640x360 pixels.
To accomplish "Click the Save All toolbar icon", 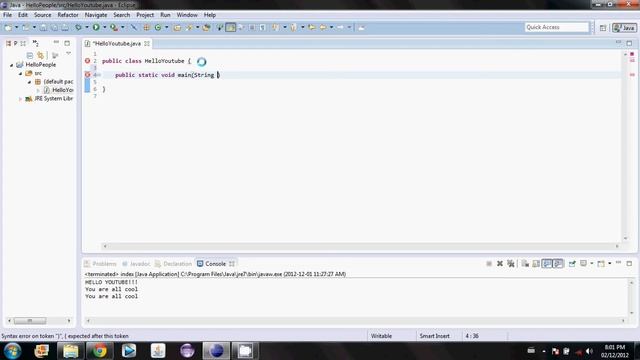I will pyautogui.click(x=54, y=27).
